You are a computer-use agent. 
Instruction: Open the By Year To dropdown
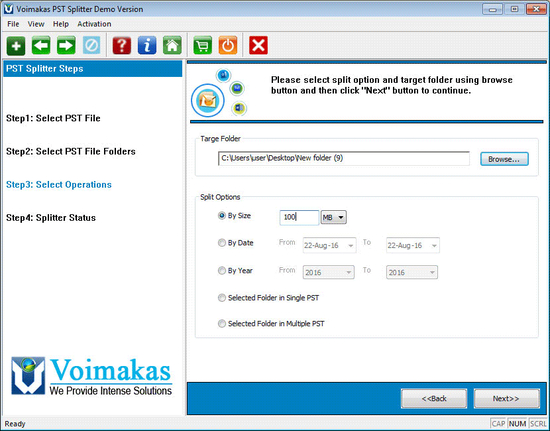click(412, 272)
